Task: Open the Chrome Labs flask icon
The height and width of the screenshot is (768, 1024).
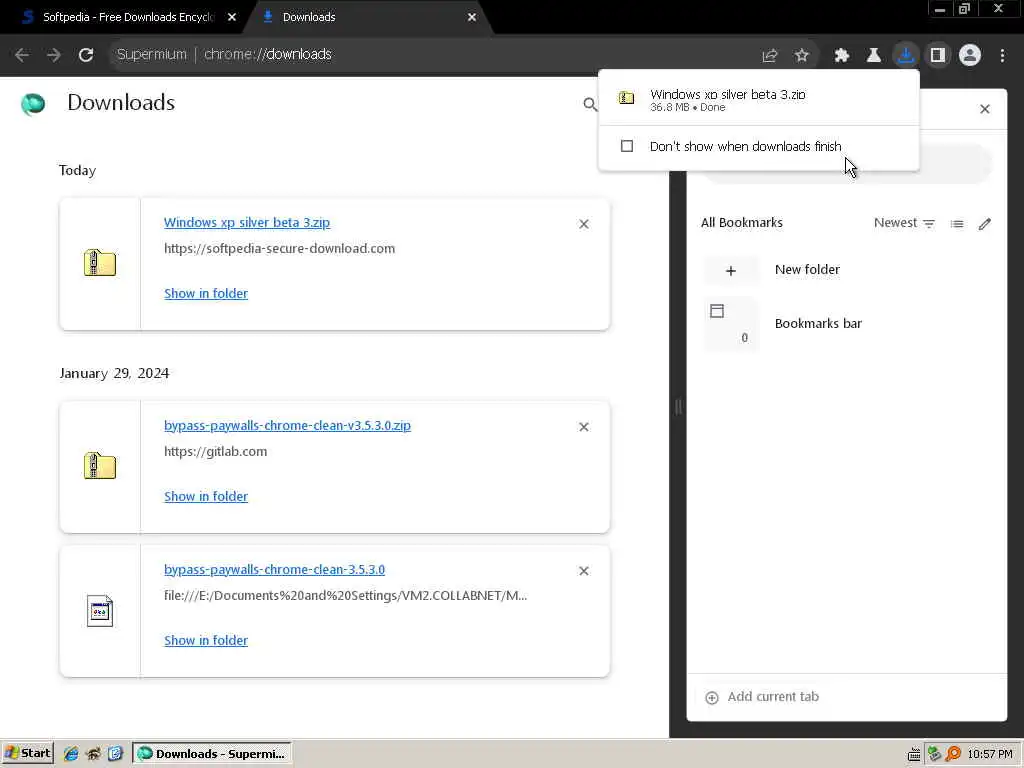Action: pyautogui.click(x=874, y=56)
